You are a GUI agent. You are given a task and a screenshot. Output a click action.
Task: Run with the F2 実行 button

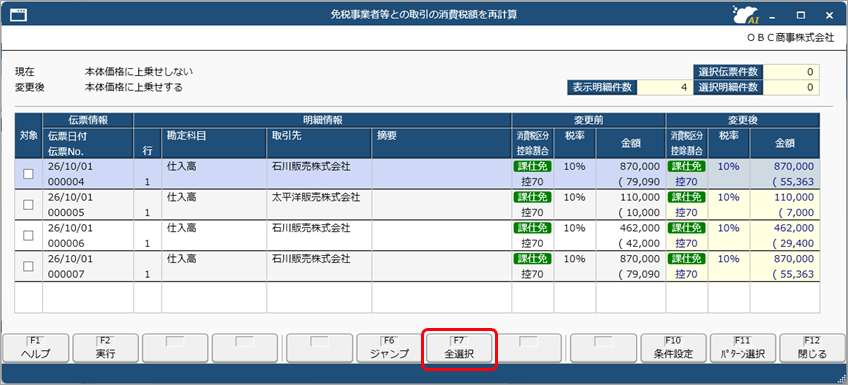point(105,348)
